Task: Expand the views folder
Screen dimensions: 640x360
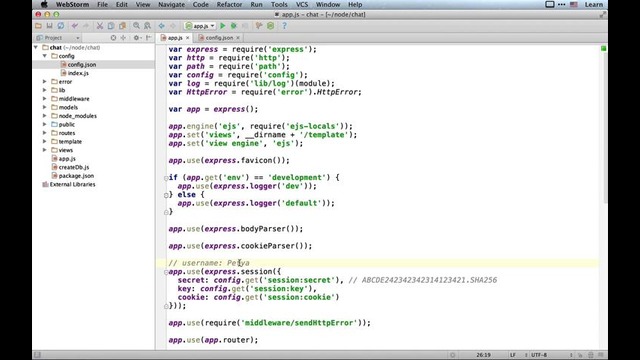Action: pyautogui.click(x=45, y=150)
